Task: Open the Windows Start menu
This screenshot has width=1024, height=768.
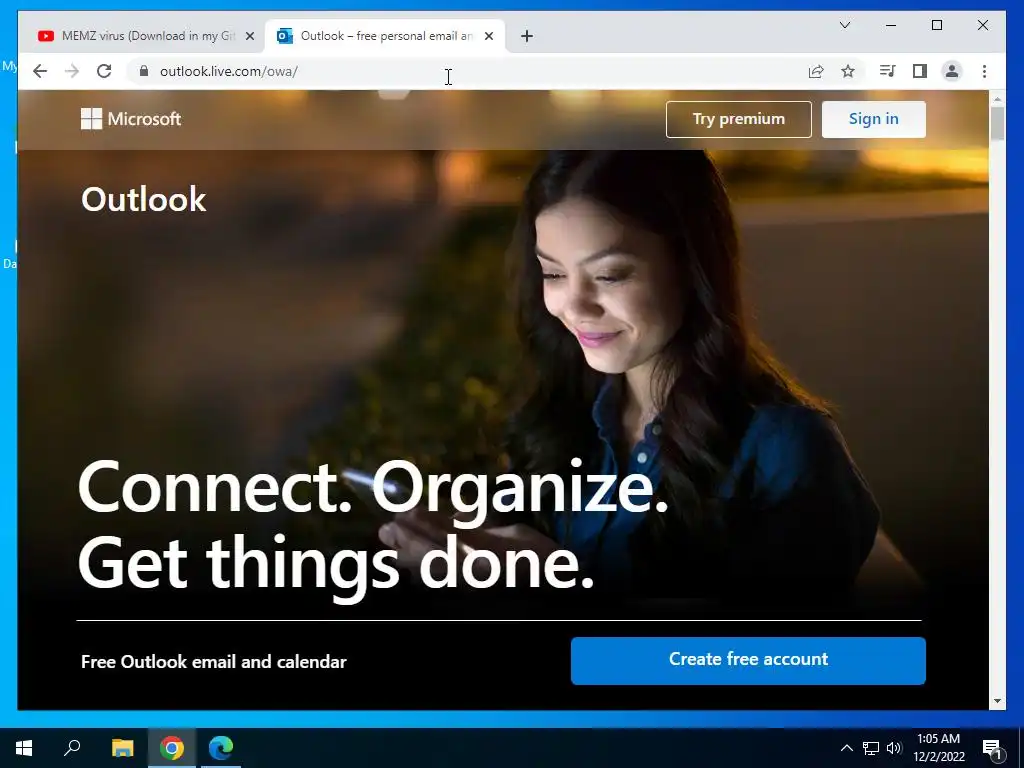Action: pos(24,748)
